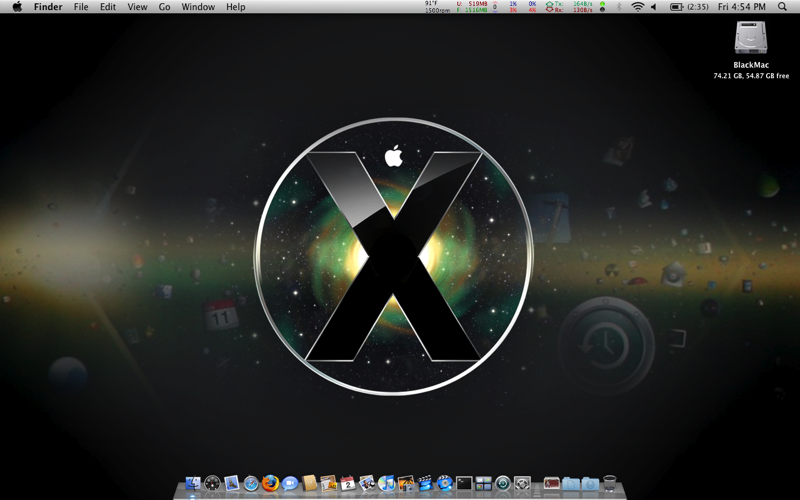
Task: Click the clock showing Fri 4:54 PM
Action: (x=741, y=7)
